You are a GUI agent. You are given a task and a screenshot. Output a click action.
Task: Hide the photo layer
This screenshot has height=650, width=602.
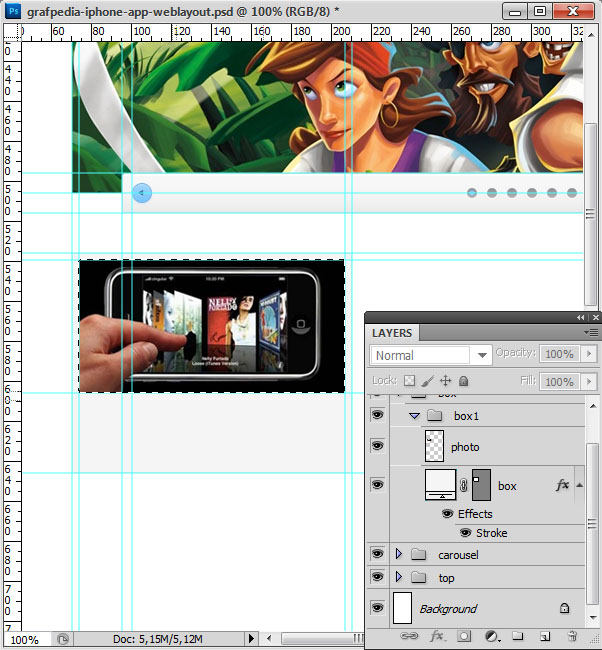pos(377,446)
